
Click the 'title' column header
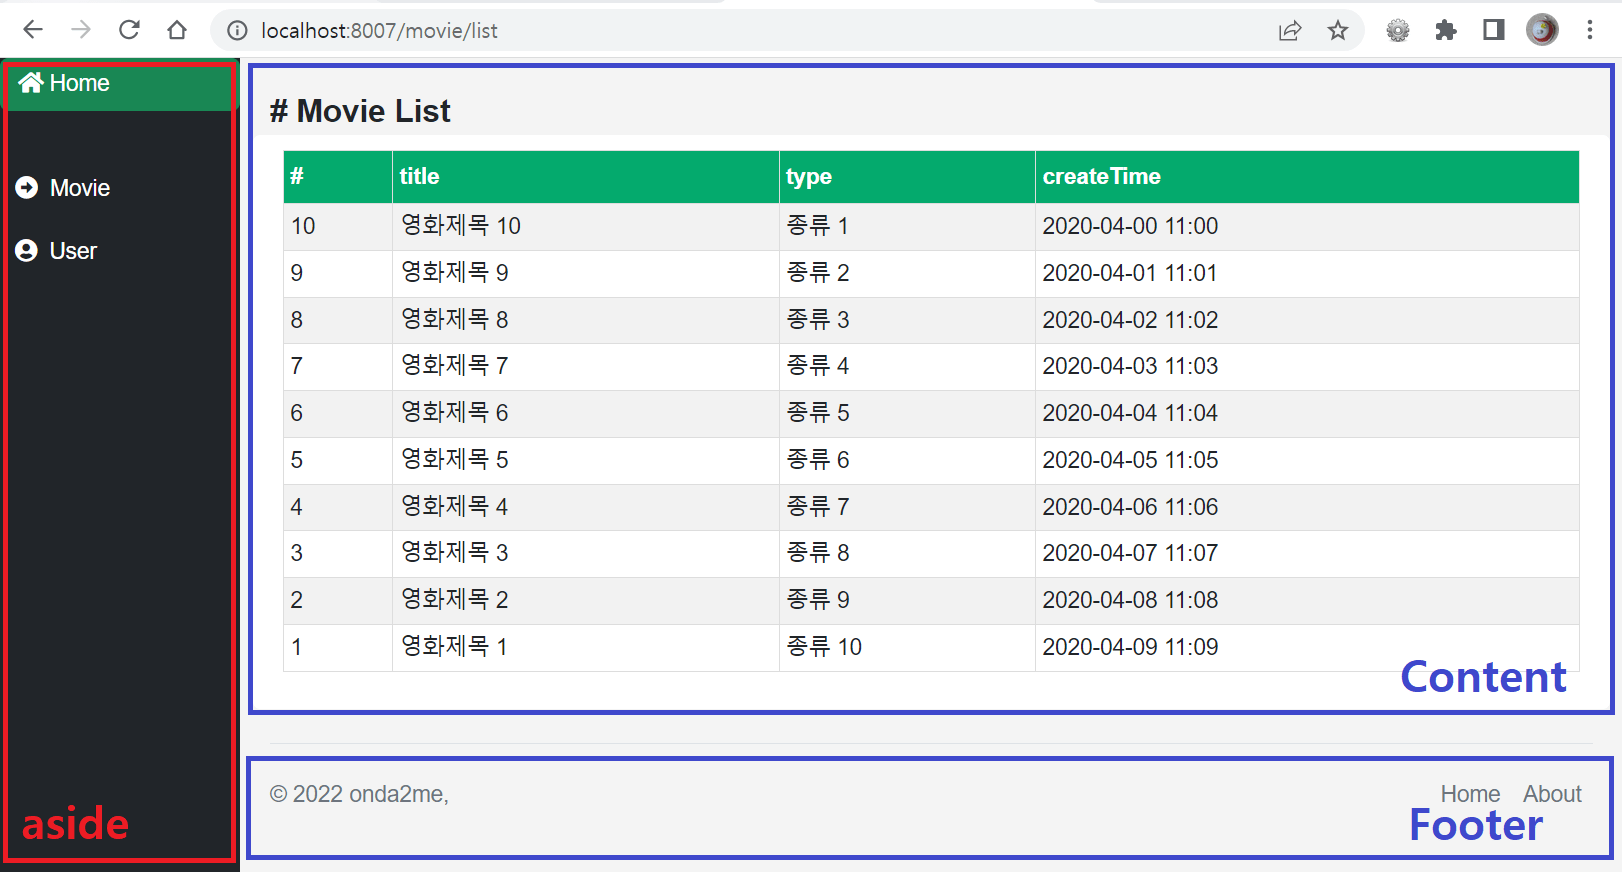click(586, 177)
